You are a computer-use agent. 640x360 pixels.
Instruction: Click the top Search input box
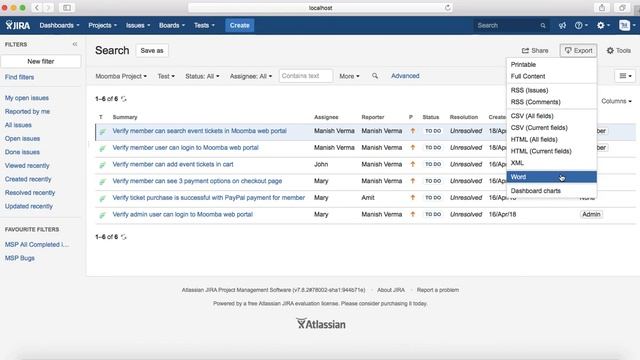(511, 25)
